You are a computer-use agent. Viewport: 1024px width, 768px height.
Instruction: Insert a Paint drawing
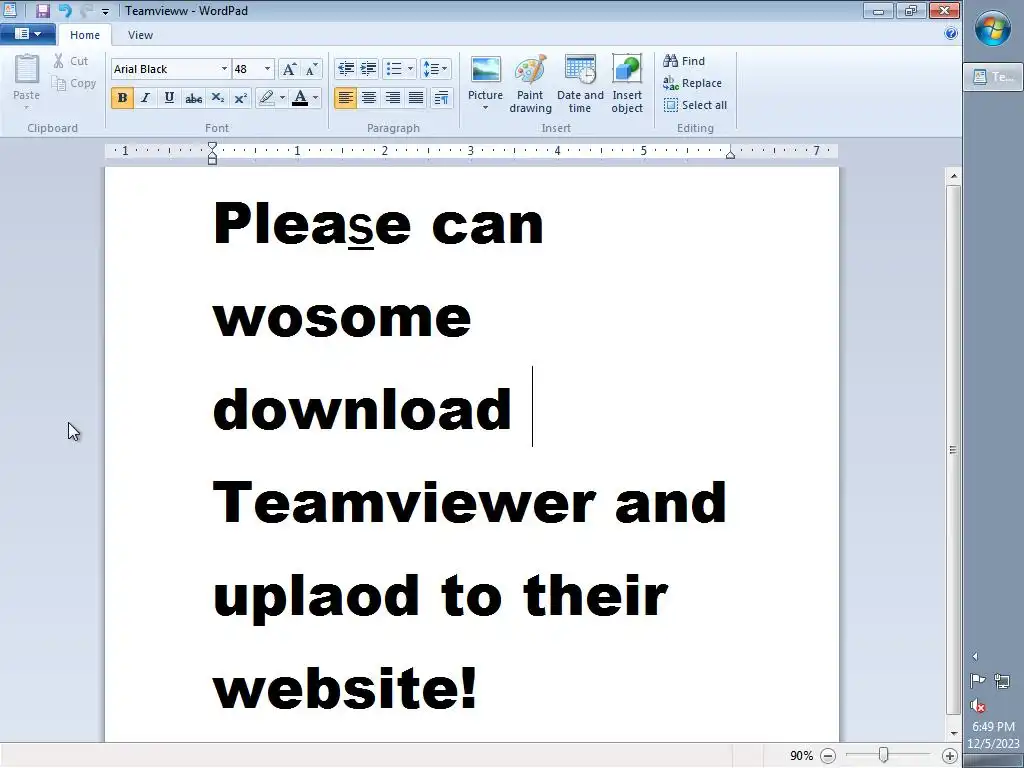pos(530,84)
